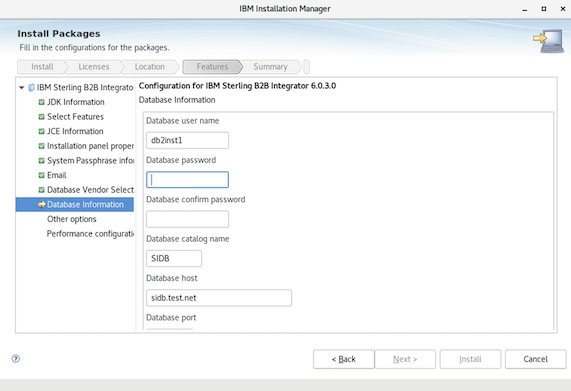Focus the Database catalog name field
Viewport: 571px width, 391px height.
tap(174, 258)
